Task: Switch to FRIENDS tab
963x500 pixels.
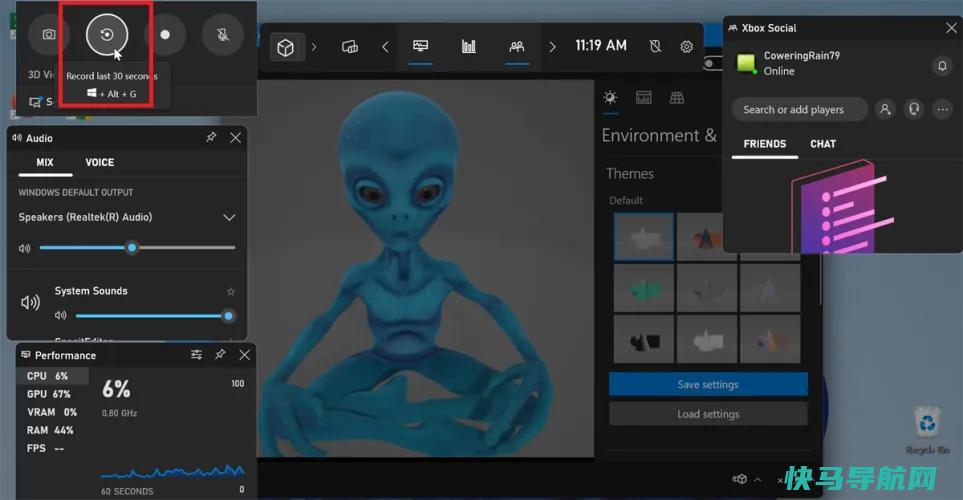Action: click(765, 144)
